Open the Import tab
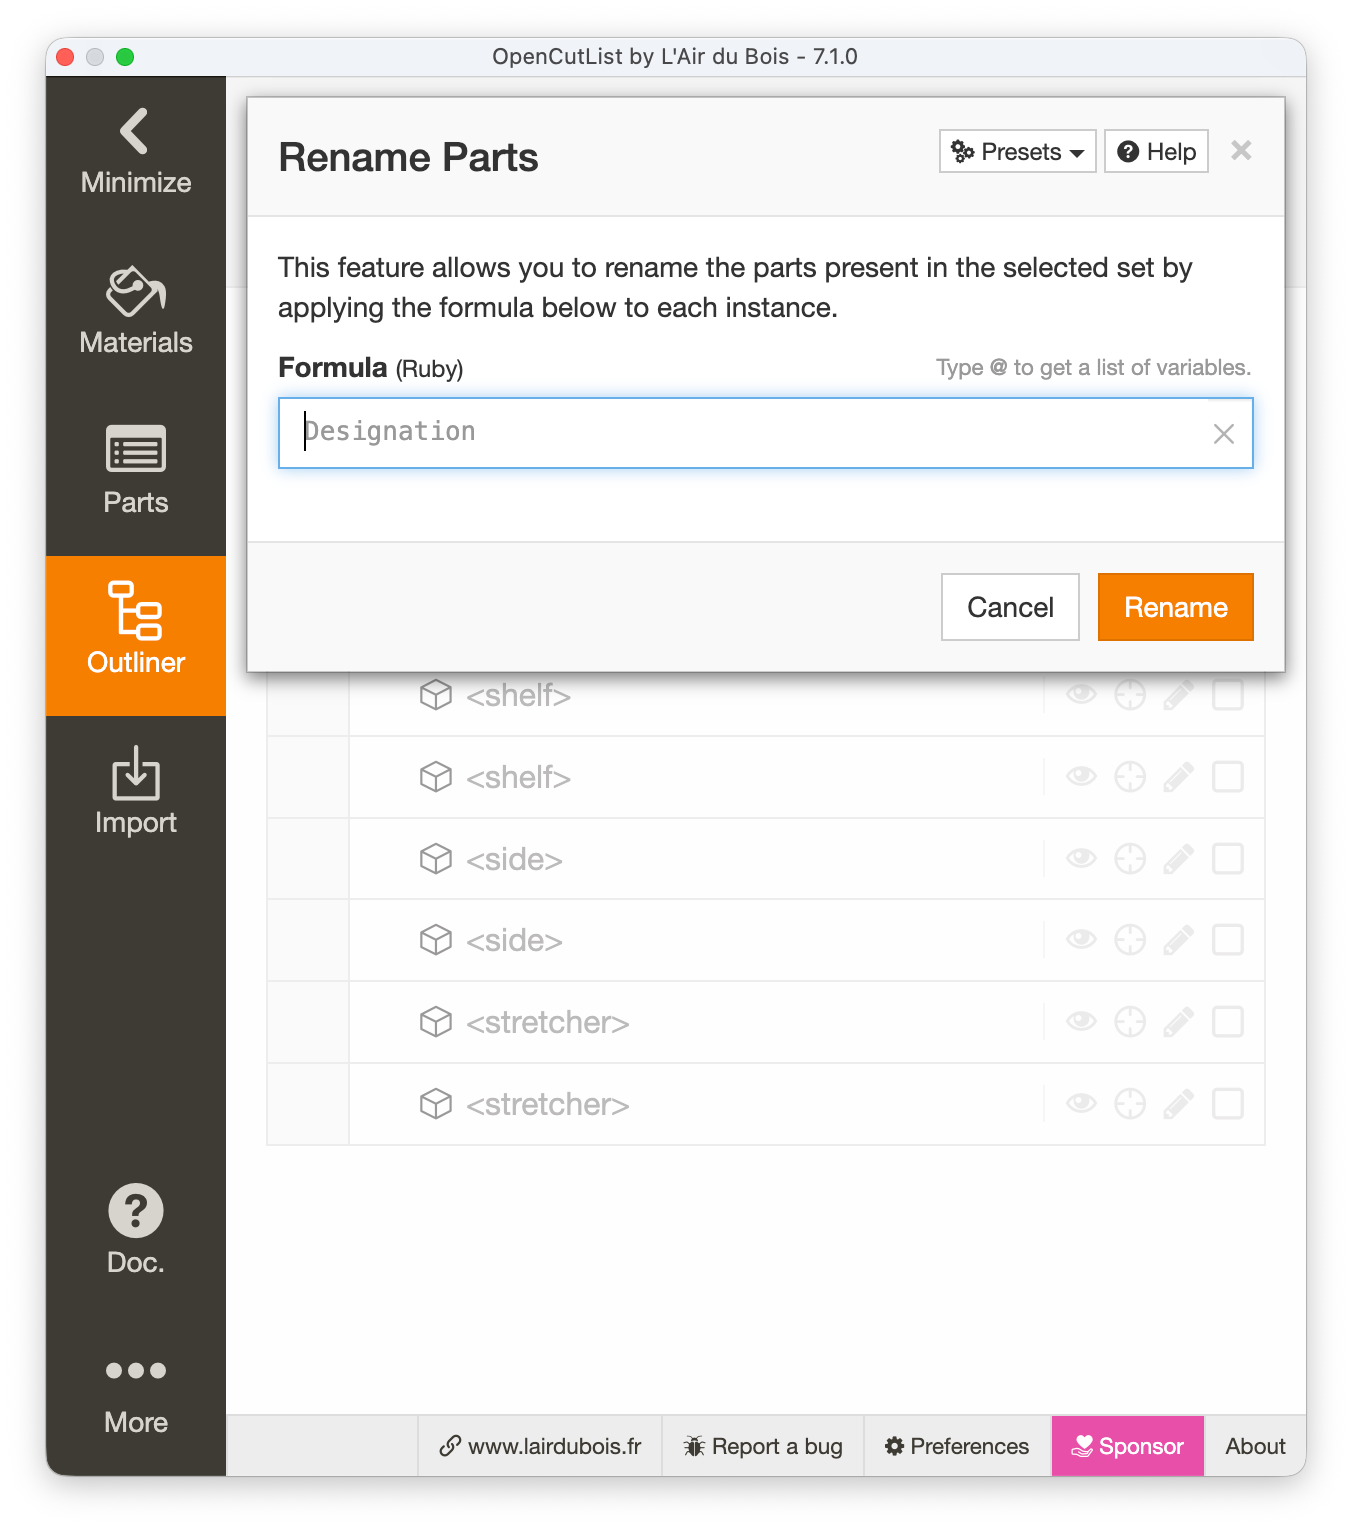The width and height of the screenshot is (1352, 1530). click(x=136, y=791)
